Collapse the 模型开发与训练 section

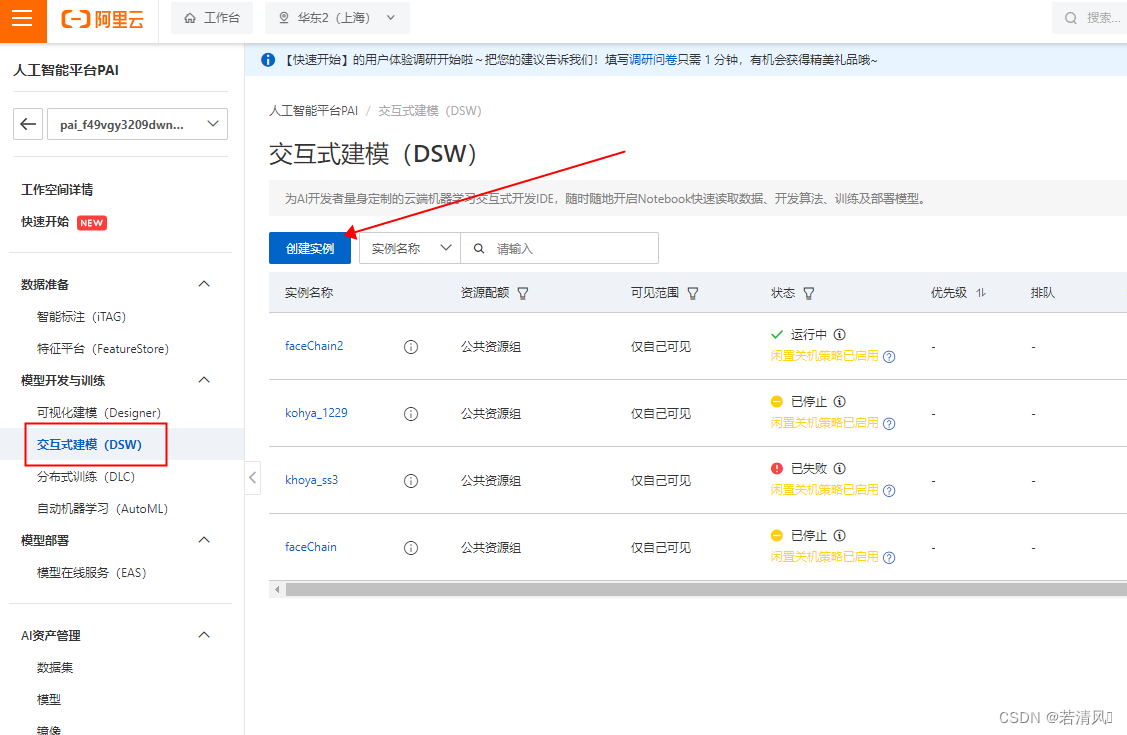(x=204, y=380)
